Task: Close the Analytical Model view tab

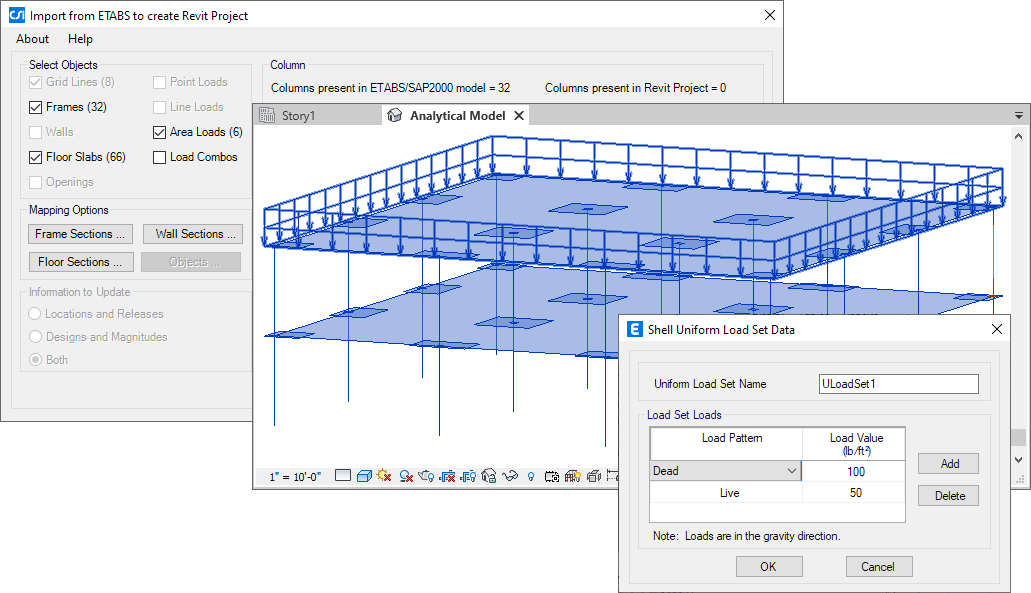Action: tap(519, 116)
